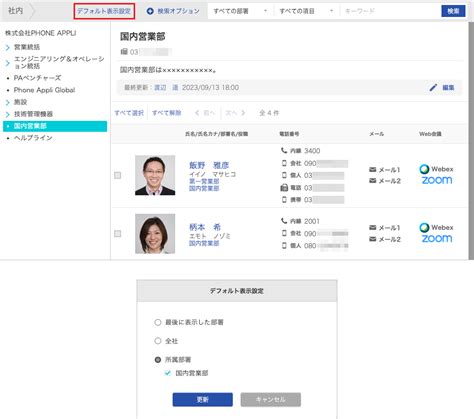The image size is (474, 419).
Task: Select PAベンチャーズ in department tree
Action: click(37, 78)
